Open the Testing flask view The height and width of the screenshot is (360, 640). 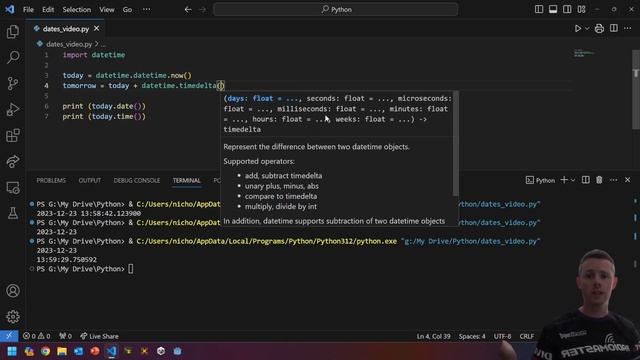13,213
